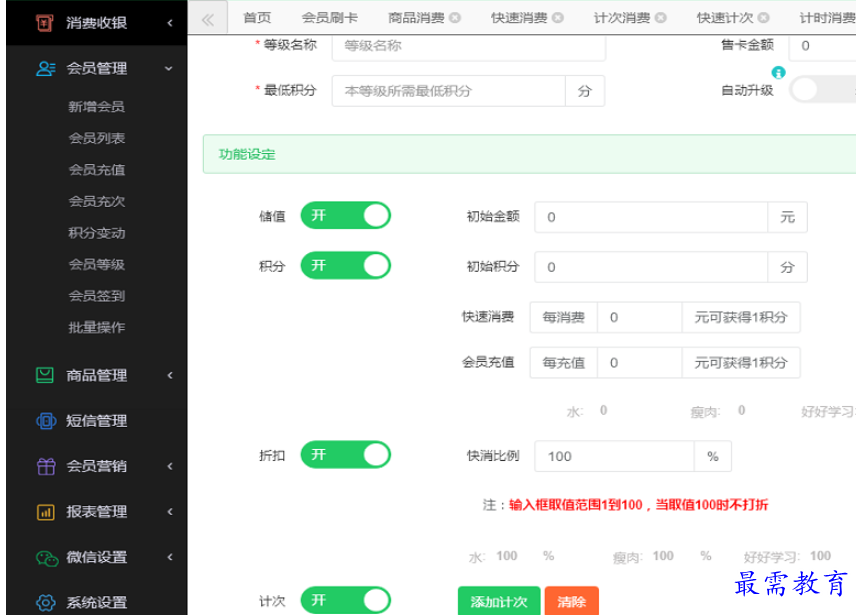The height and width of the screenshot is (615, 856).
Task: Click the 微信设置 WeChat icon
Action: (45, 557)
